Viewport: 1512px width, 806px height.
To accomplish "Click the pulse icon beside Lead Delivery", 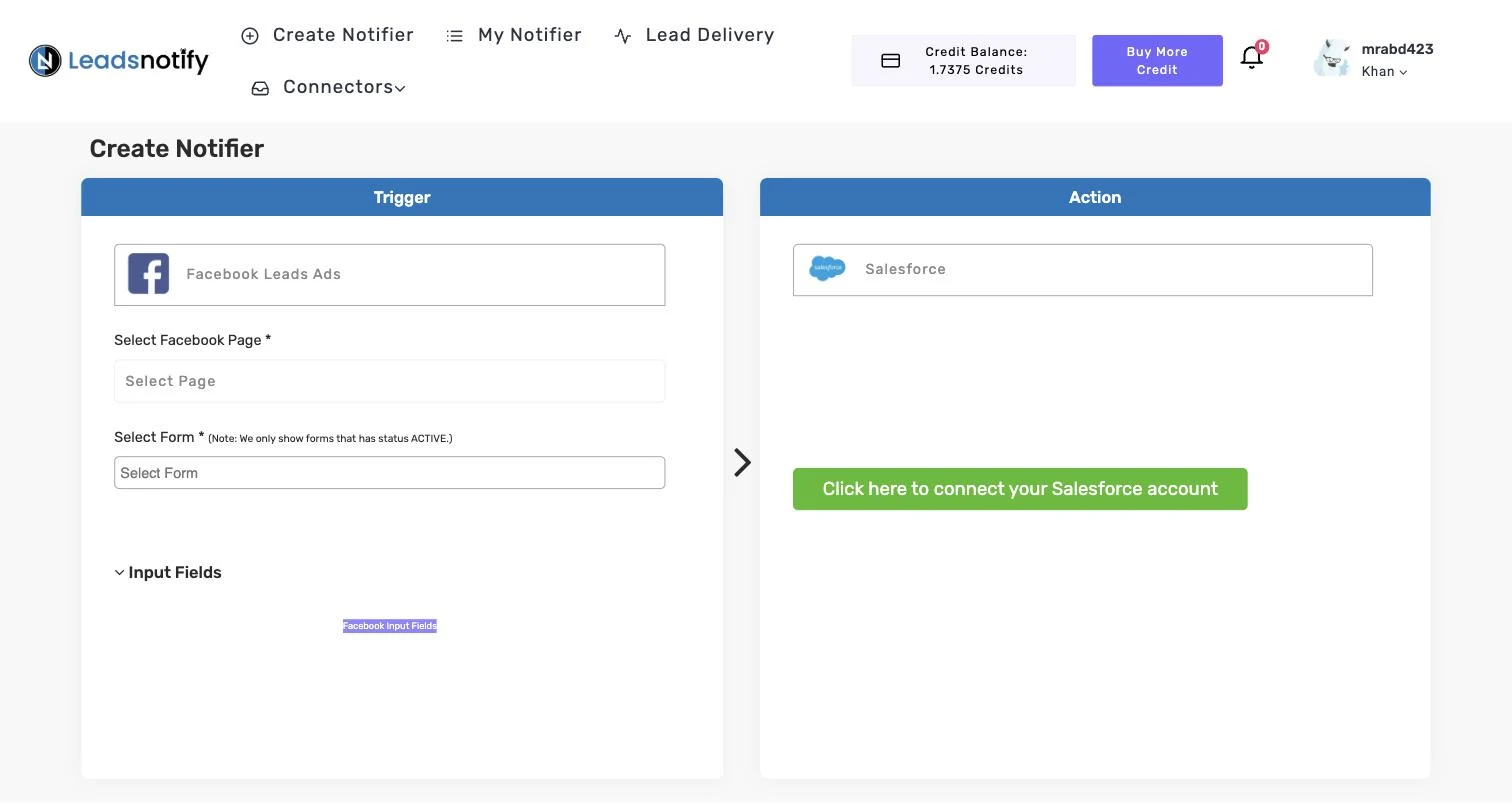I will tap(623, 36).
